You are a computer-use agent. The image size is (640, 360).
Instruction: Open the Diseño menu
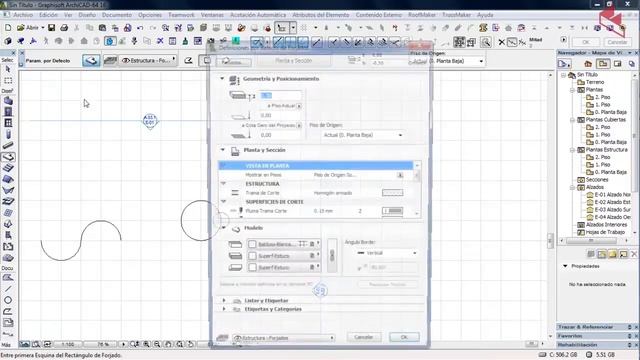pyautogui.click(x=87, y=15)
